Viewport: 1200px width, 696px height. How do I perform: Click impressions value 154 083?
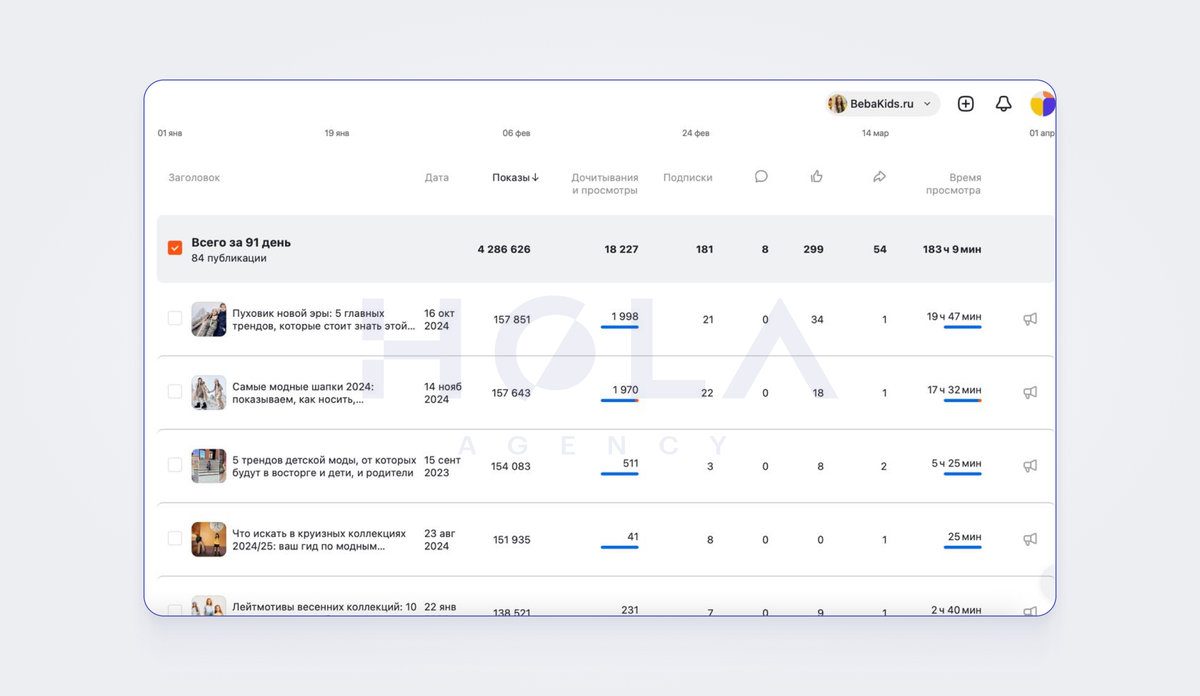[511, 466]
